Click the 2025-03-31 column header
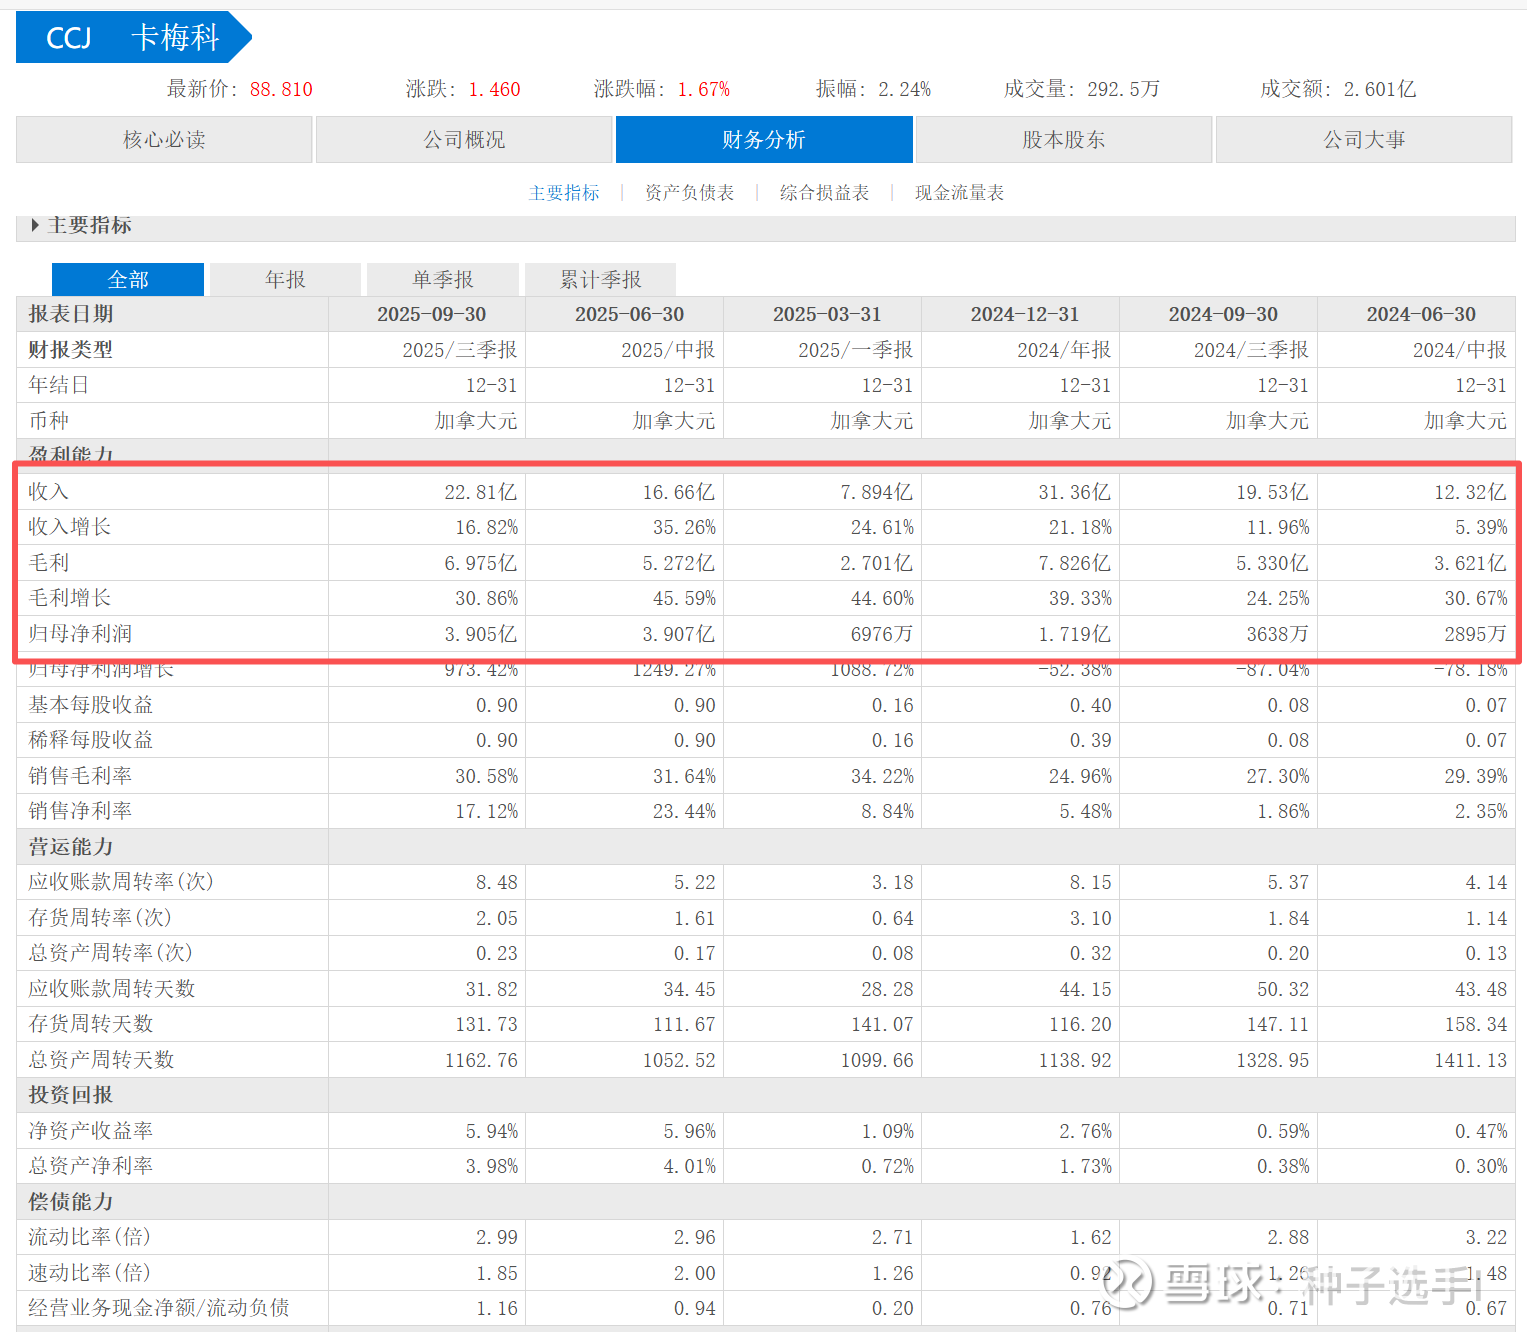 (x=827, y=314)
